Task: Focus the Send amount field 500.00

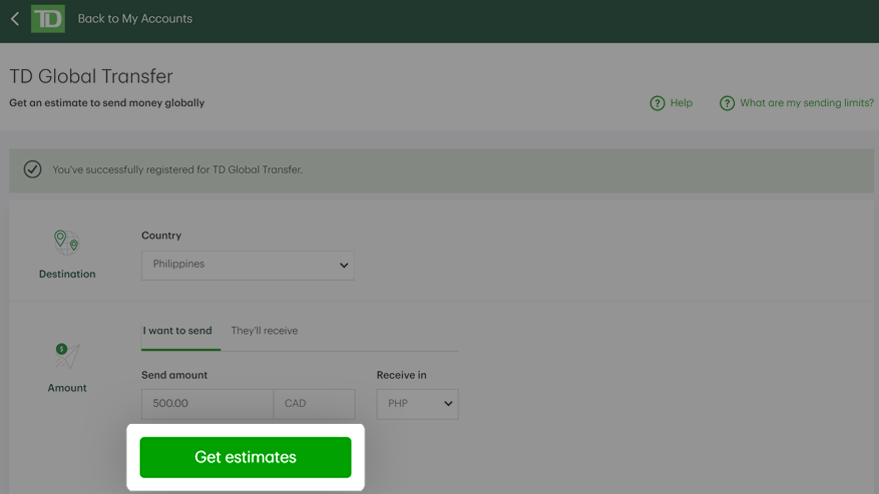Action: click(x=207, y=404)
